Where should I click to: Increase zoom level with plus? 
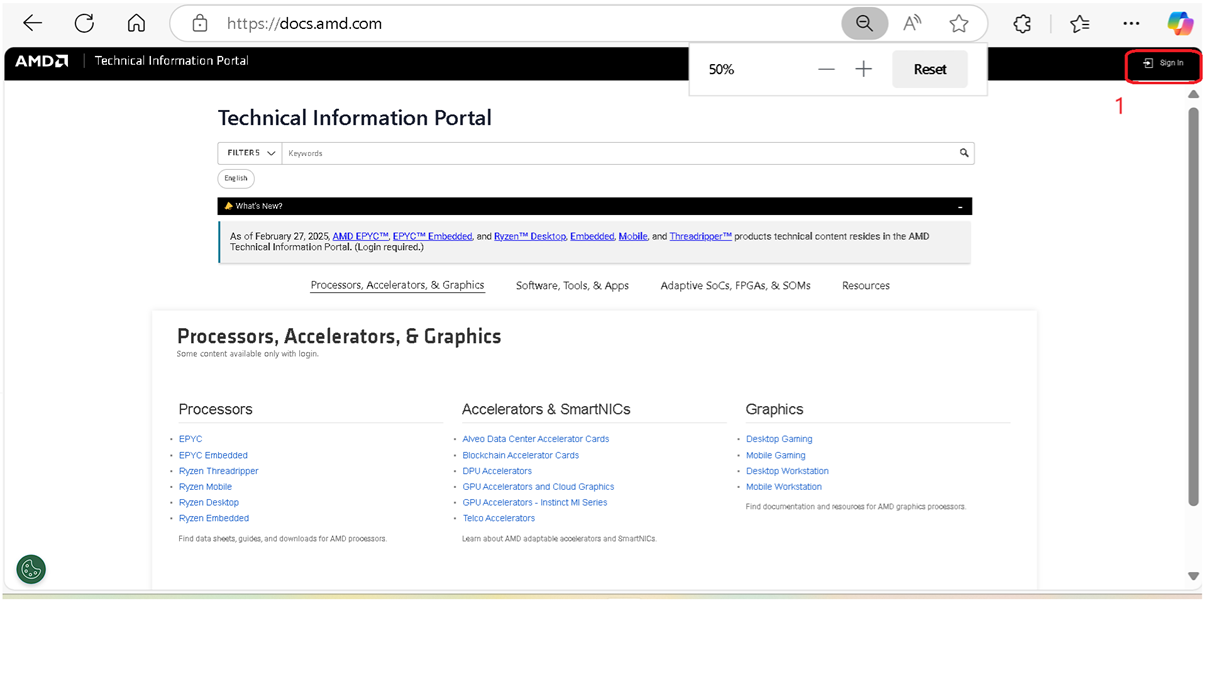point(864,69)
